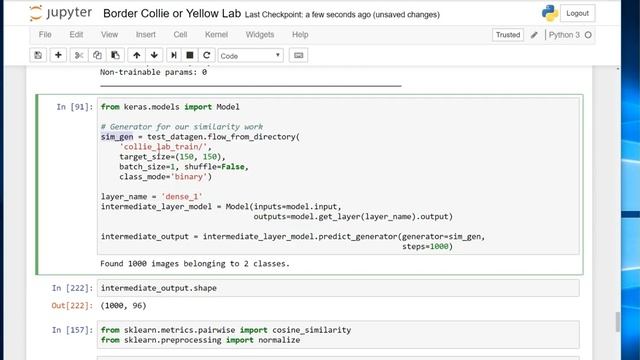Click the 'Non-trainable params: 0' output line
This screenshot has width=640, height=360.
pos(153,72)
